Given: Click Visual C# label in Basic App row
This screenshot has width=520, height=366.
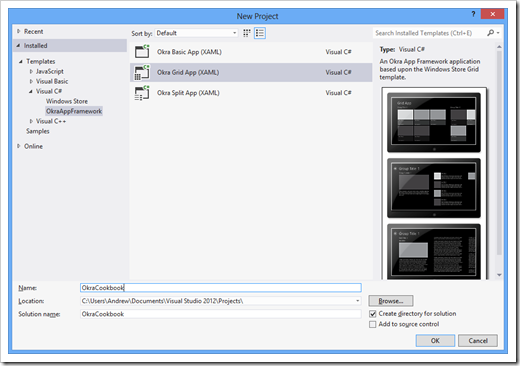Looking at the screenshot, I should pos(338,52).
